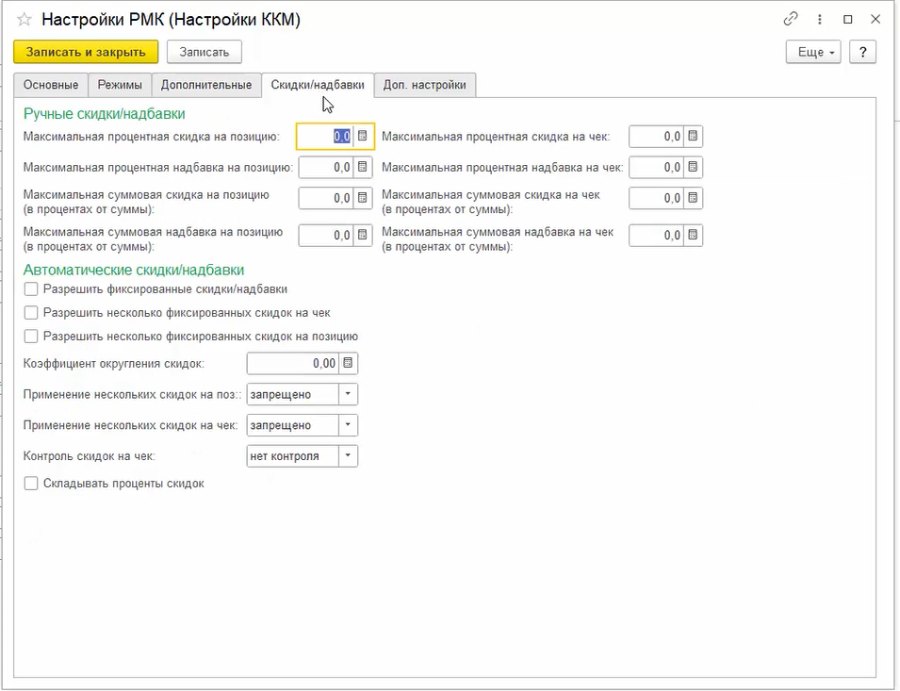Click max sum discount on position field
This screenshot has height=691, width=900.
tap(327, 198)
